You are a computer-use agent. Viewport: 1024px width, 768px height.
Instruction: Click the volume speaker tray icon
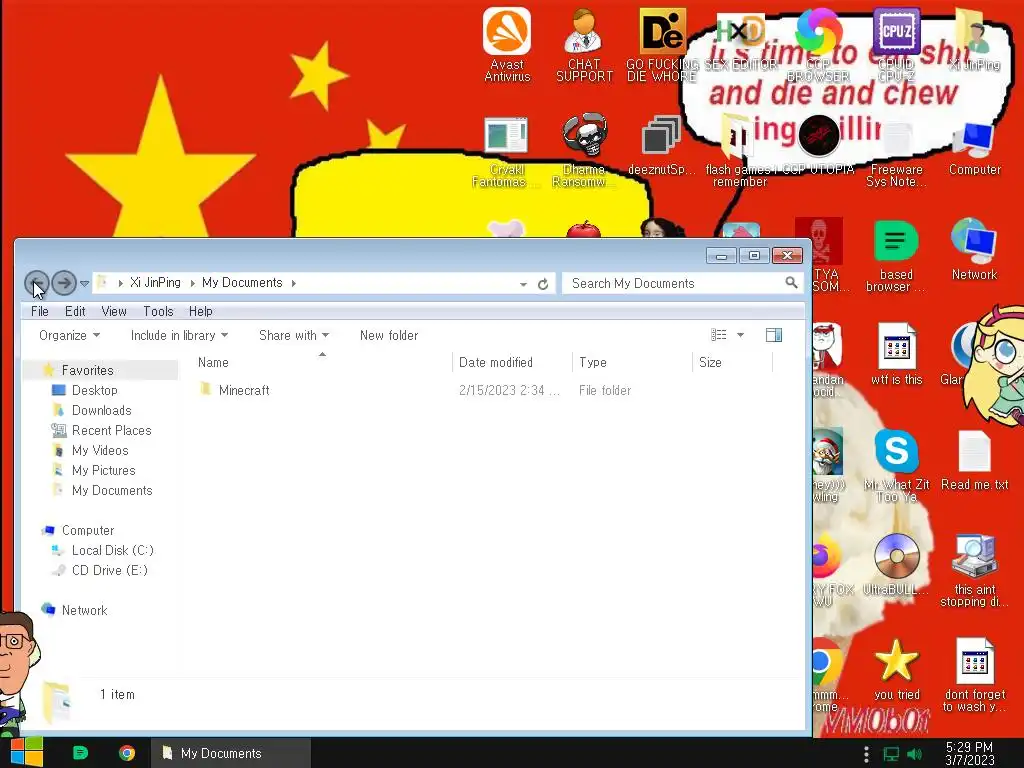point(914,754)
